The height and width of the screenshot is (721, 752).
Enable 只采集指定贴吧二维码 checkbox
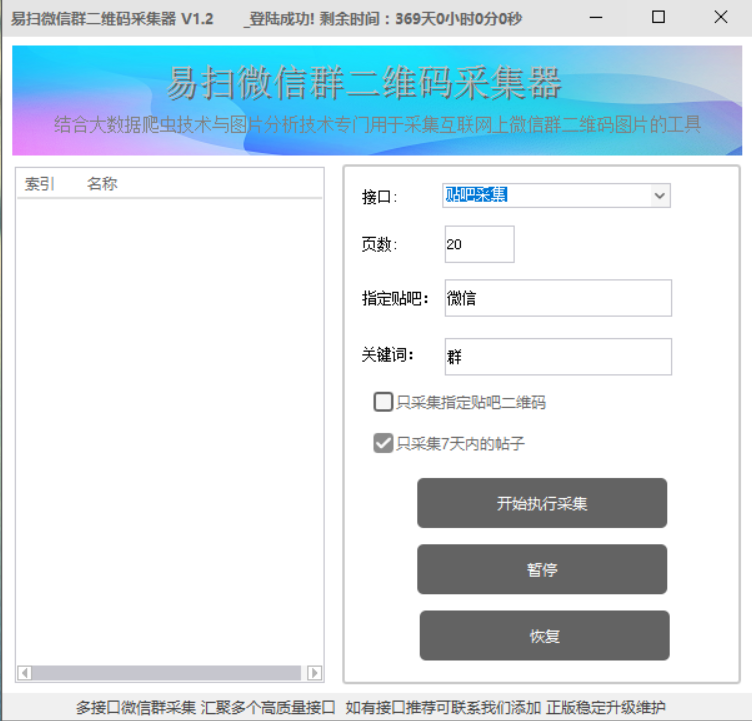[383, 402]
